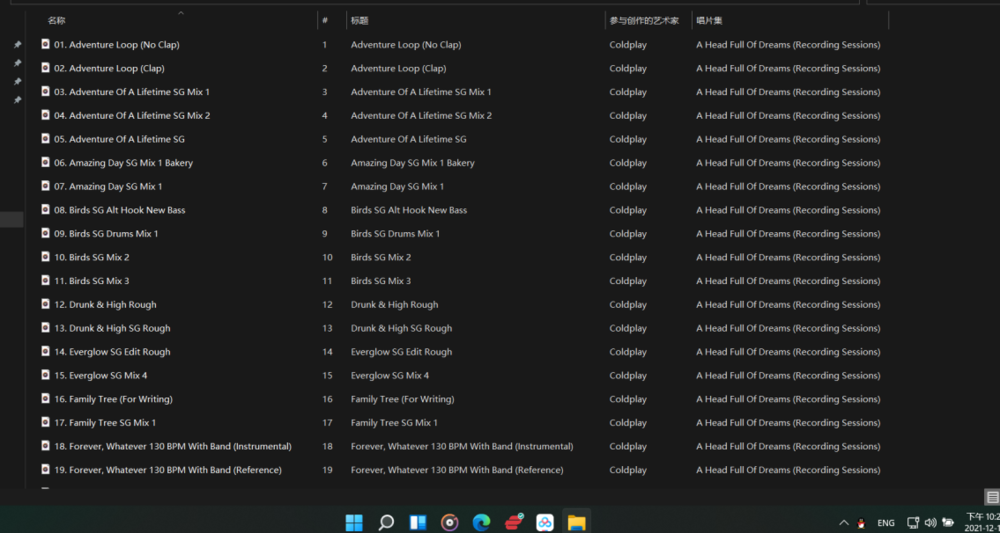Select file 07. Amazing Day SG Mix 1
1000x533 pixels.
tap(108, 186)
